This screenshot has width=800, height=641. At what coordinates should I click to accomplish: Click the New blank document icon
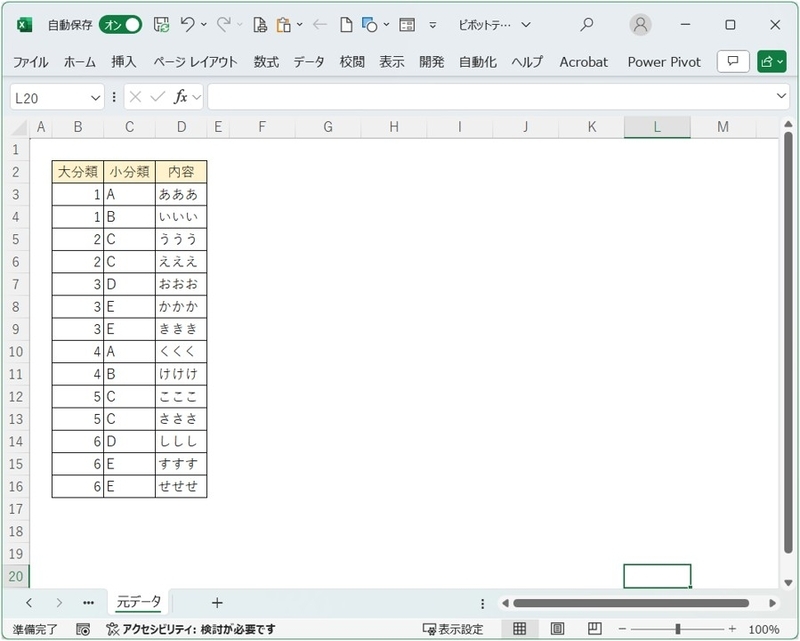point(346,24)
